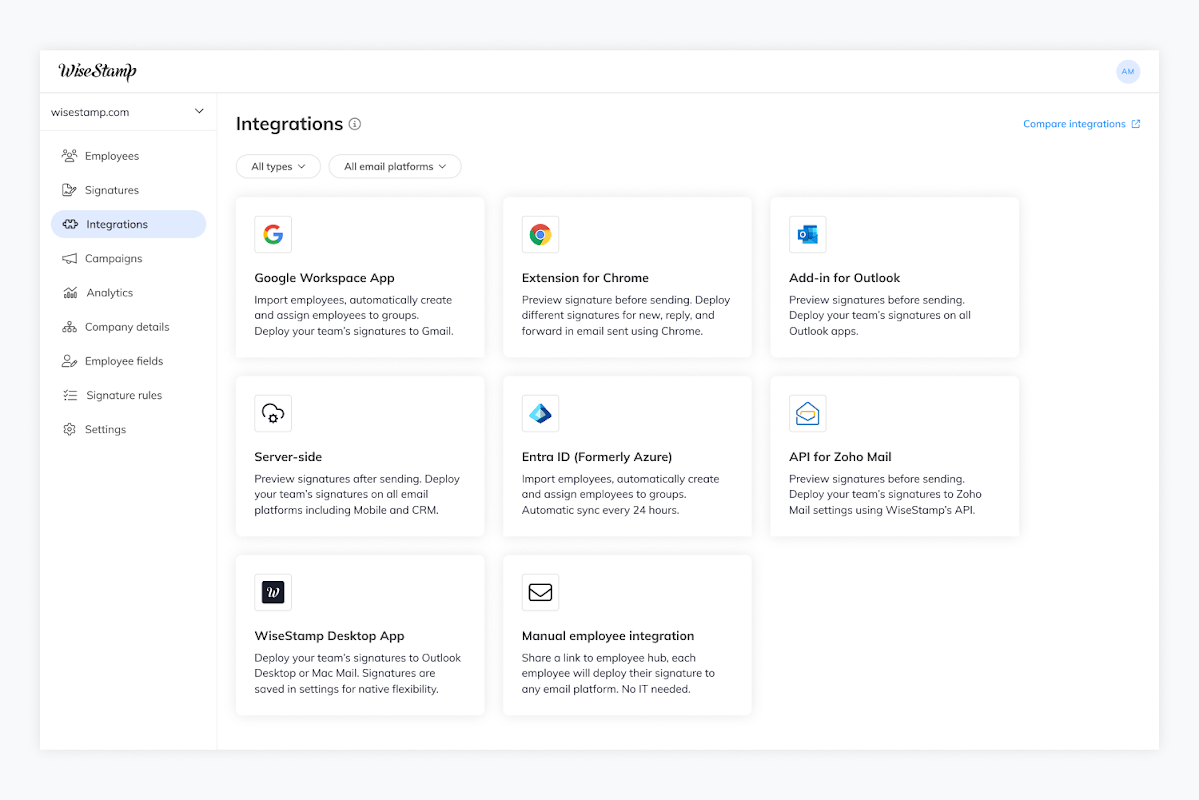The width and height of the screenshot is (1199, 800).
Task: Open the All types filter dropdown
Action: pyautogui.click(x=278, y=166)
